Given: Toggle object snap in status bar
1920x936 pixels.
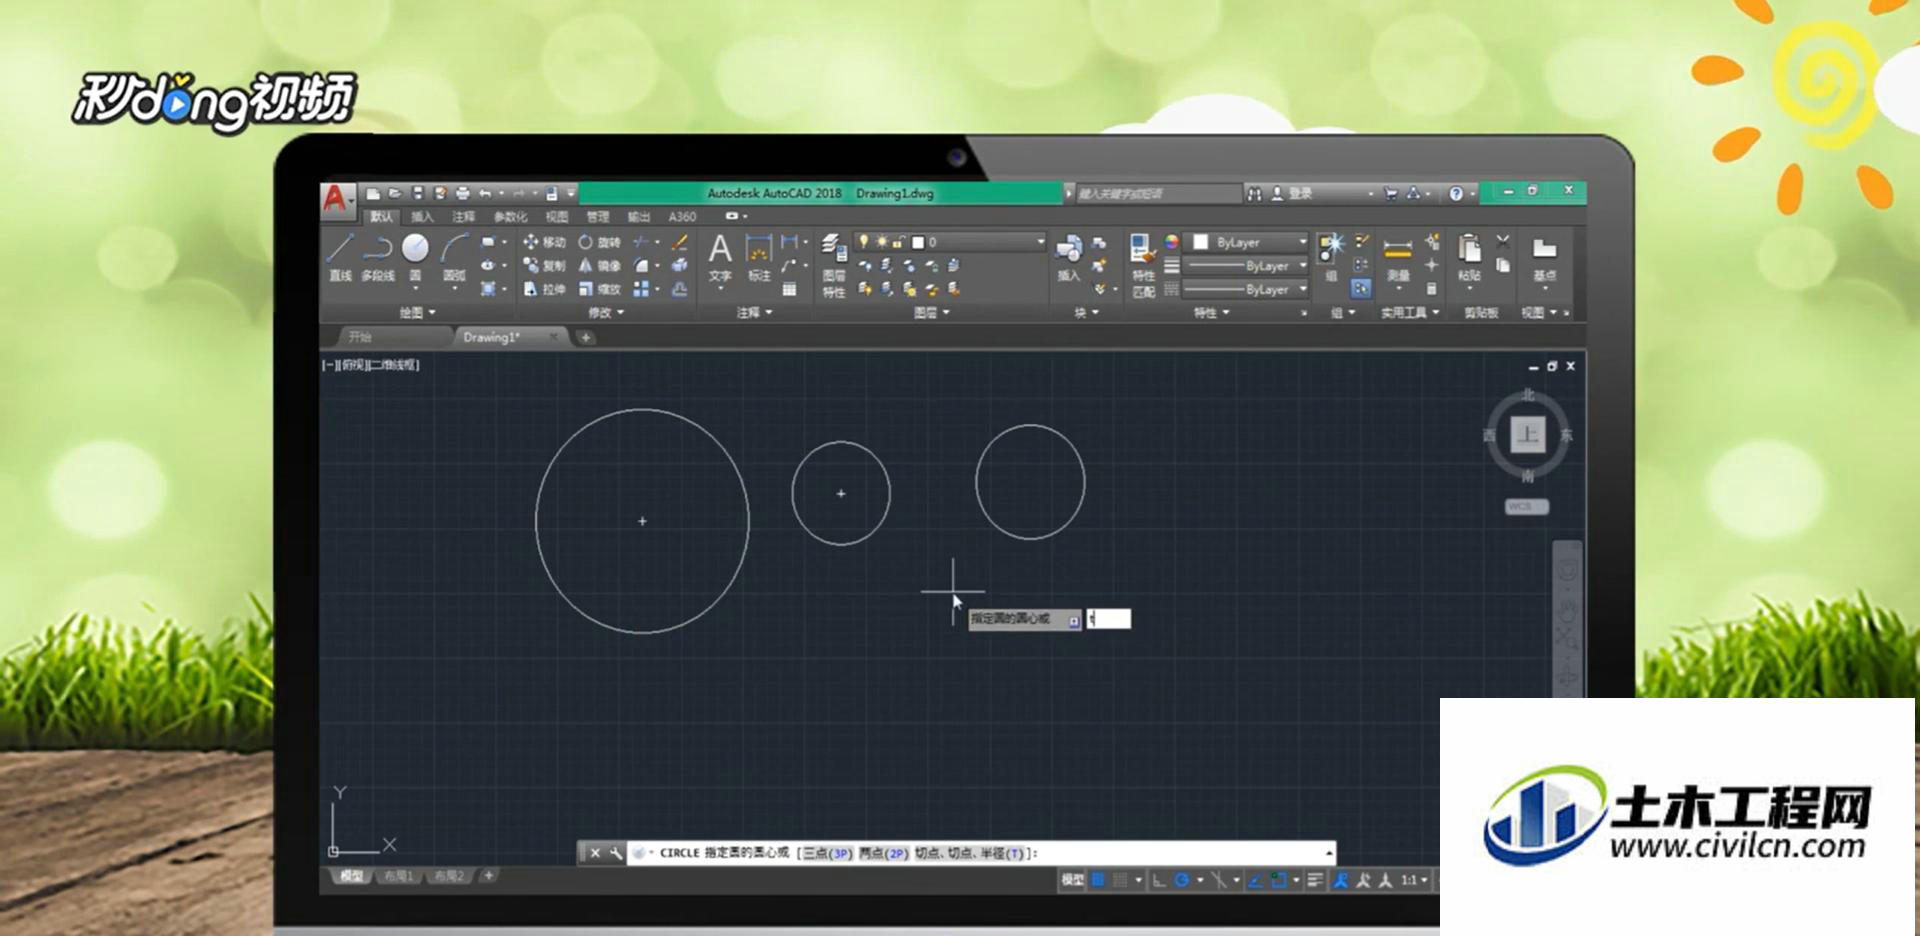Looking at the screenshot, I should click(1278, 880).
